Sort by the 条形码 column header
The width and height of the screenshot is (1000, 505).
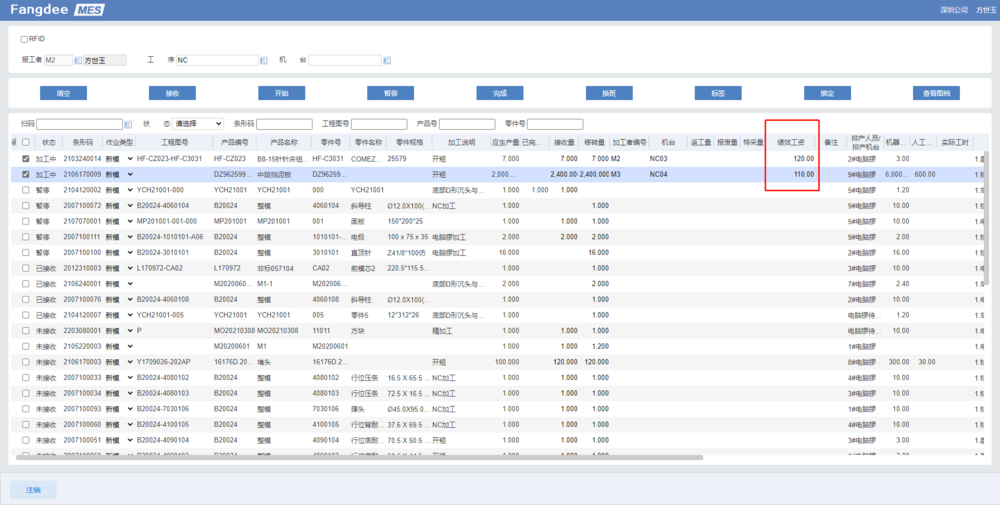tap(82, 142)
